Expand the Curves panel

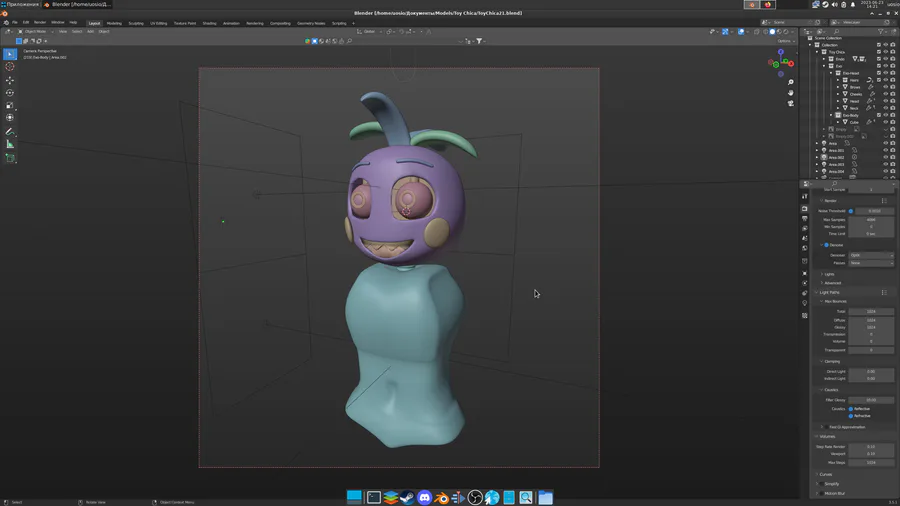(824, 474)
